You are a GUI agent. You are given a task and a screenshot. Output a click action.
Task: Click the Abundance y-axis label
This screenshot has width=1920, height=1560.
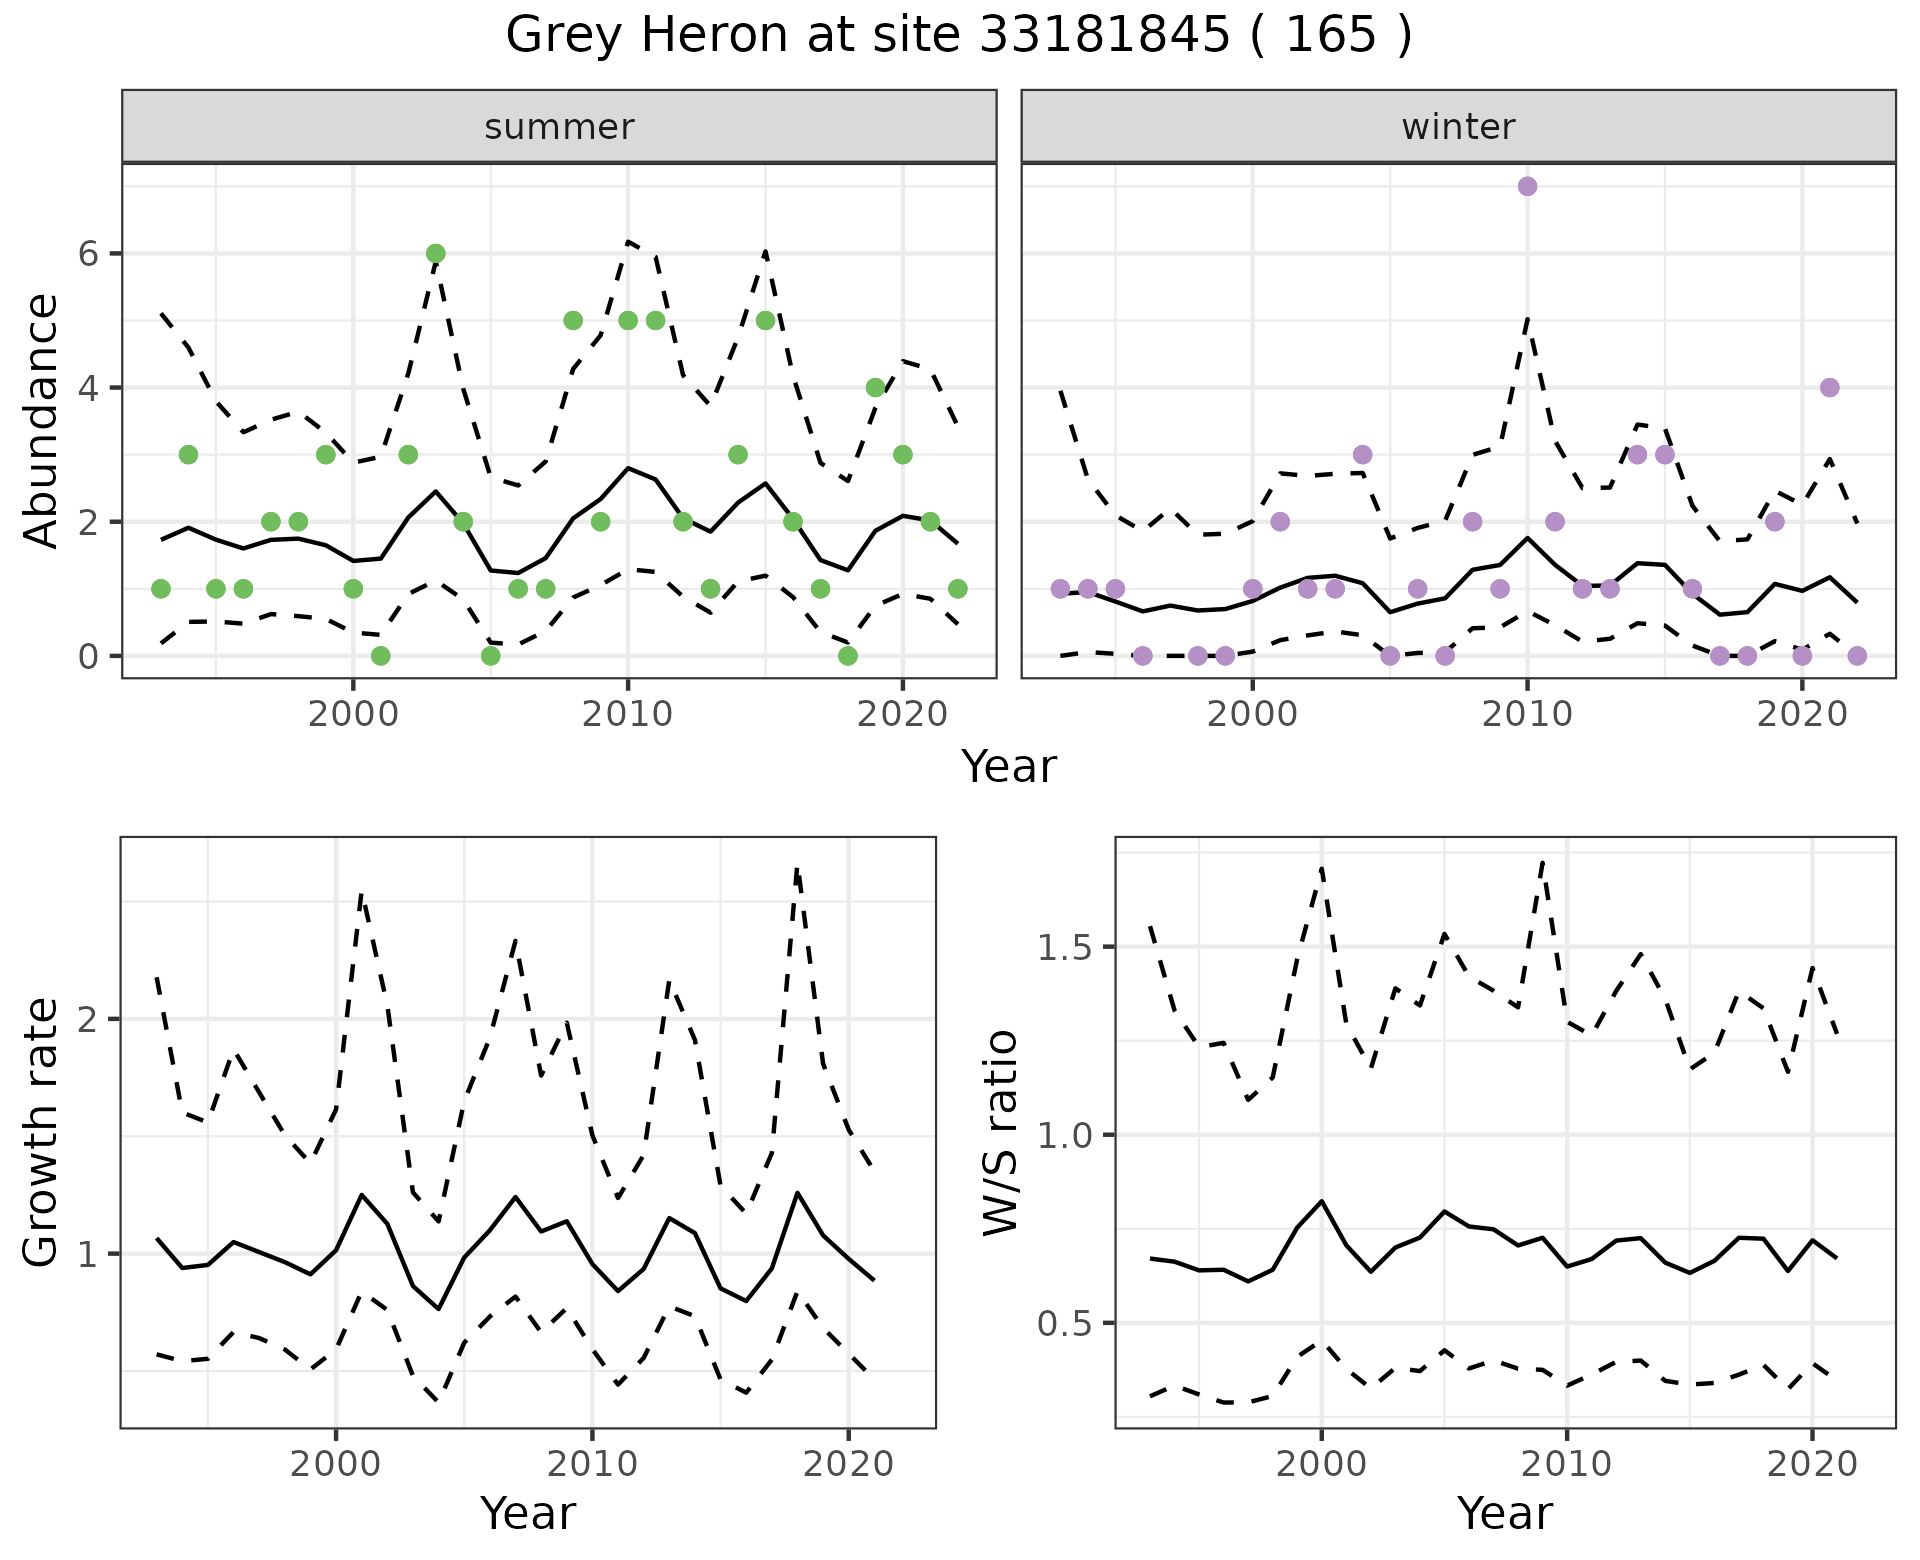click(40, 421)
